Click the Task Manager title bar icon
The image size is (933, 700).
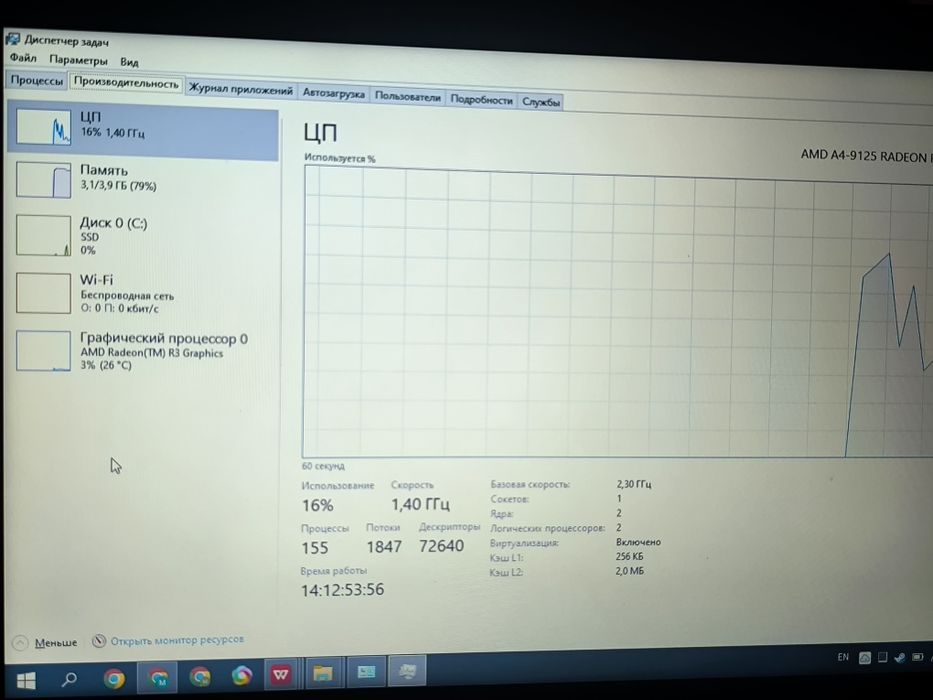click(12, 39)
